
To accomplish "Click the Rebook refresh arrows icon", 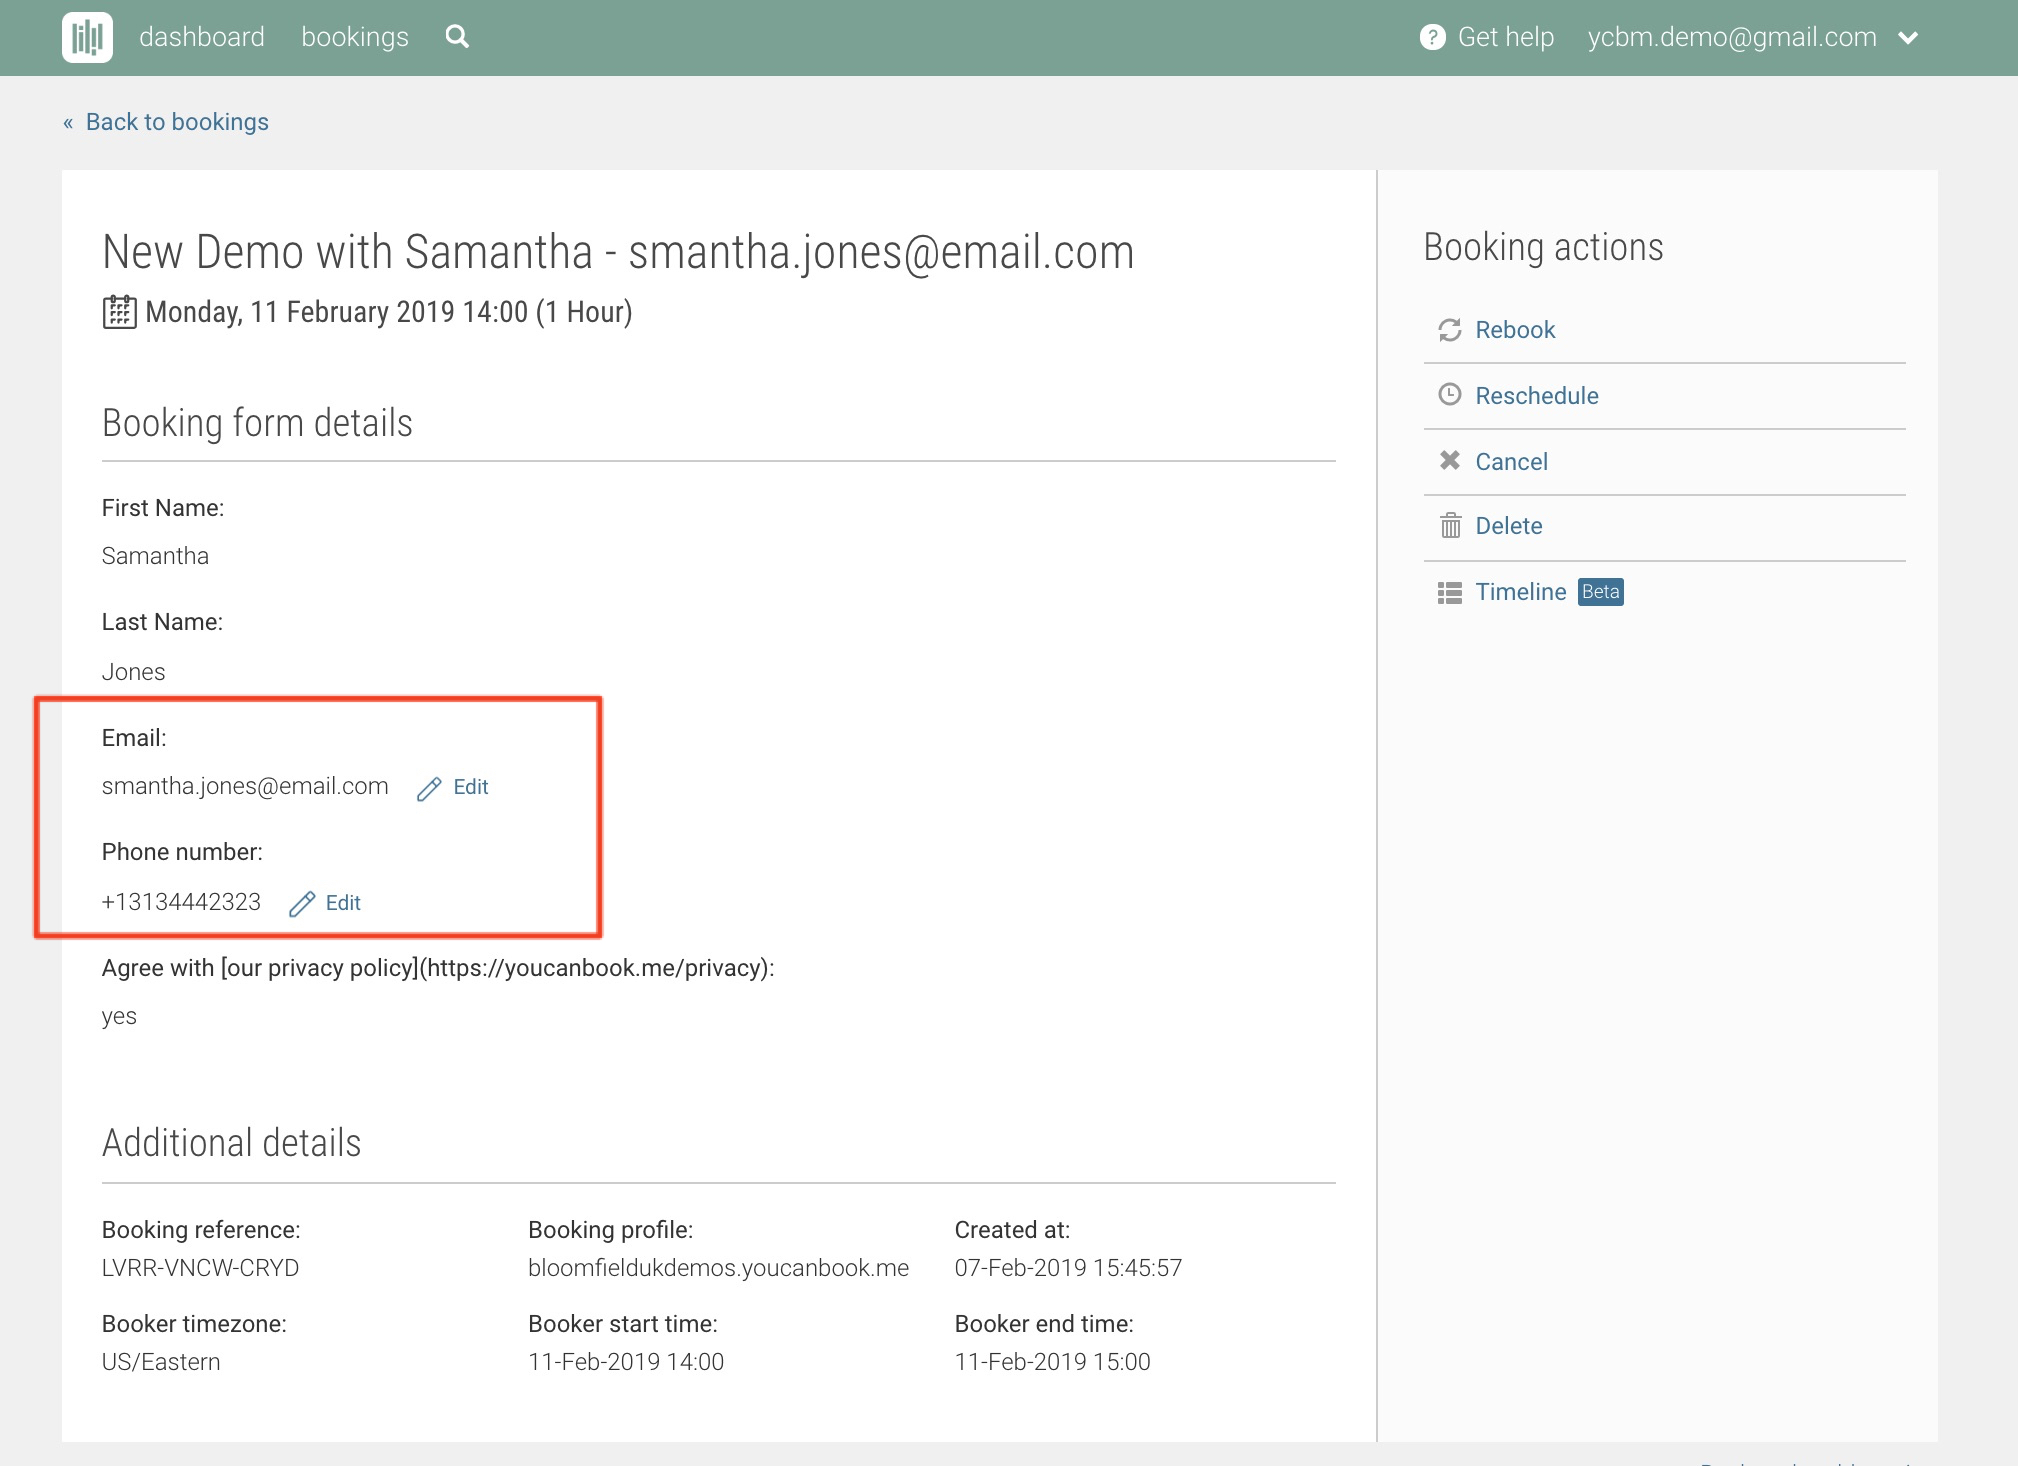I will tap(1449, 330).
